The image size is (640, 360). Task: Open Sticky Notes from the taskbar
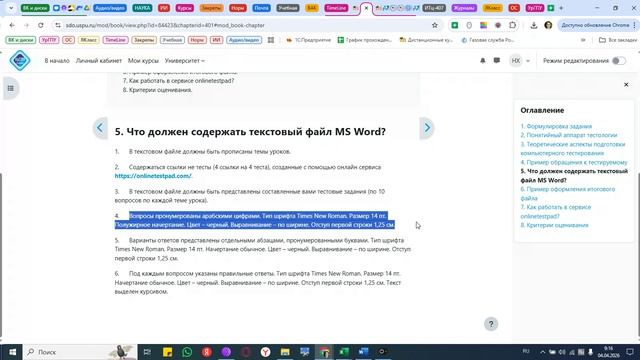click(167, 352)
